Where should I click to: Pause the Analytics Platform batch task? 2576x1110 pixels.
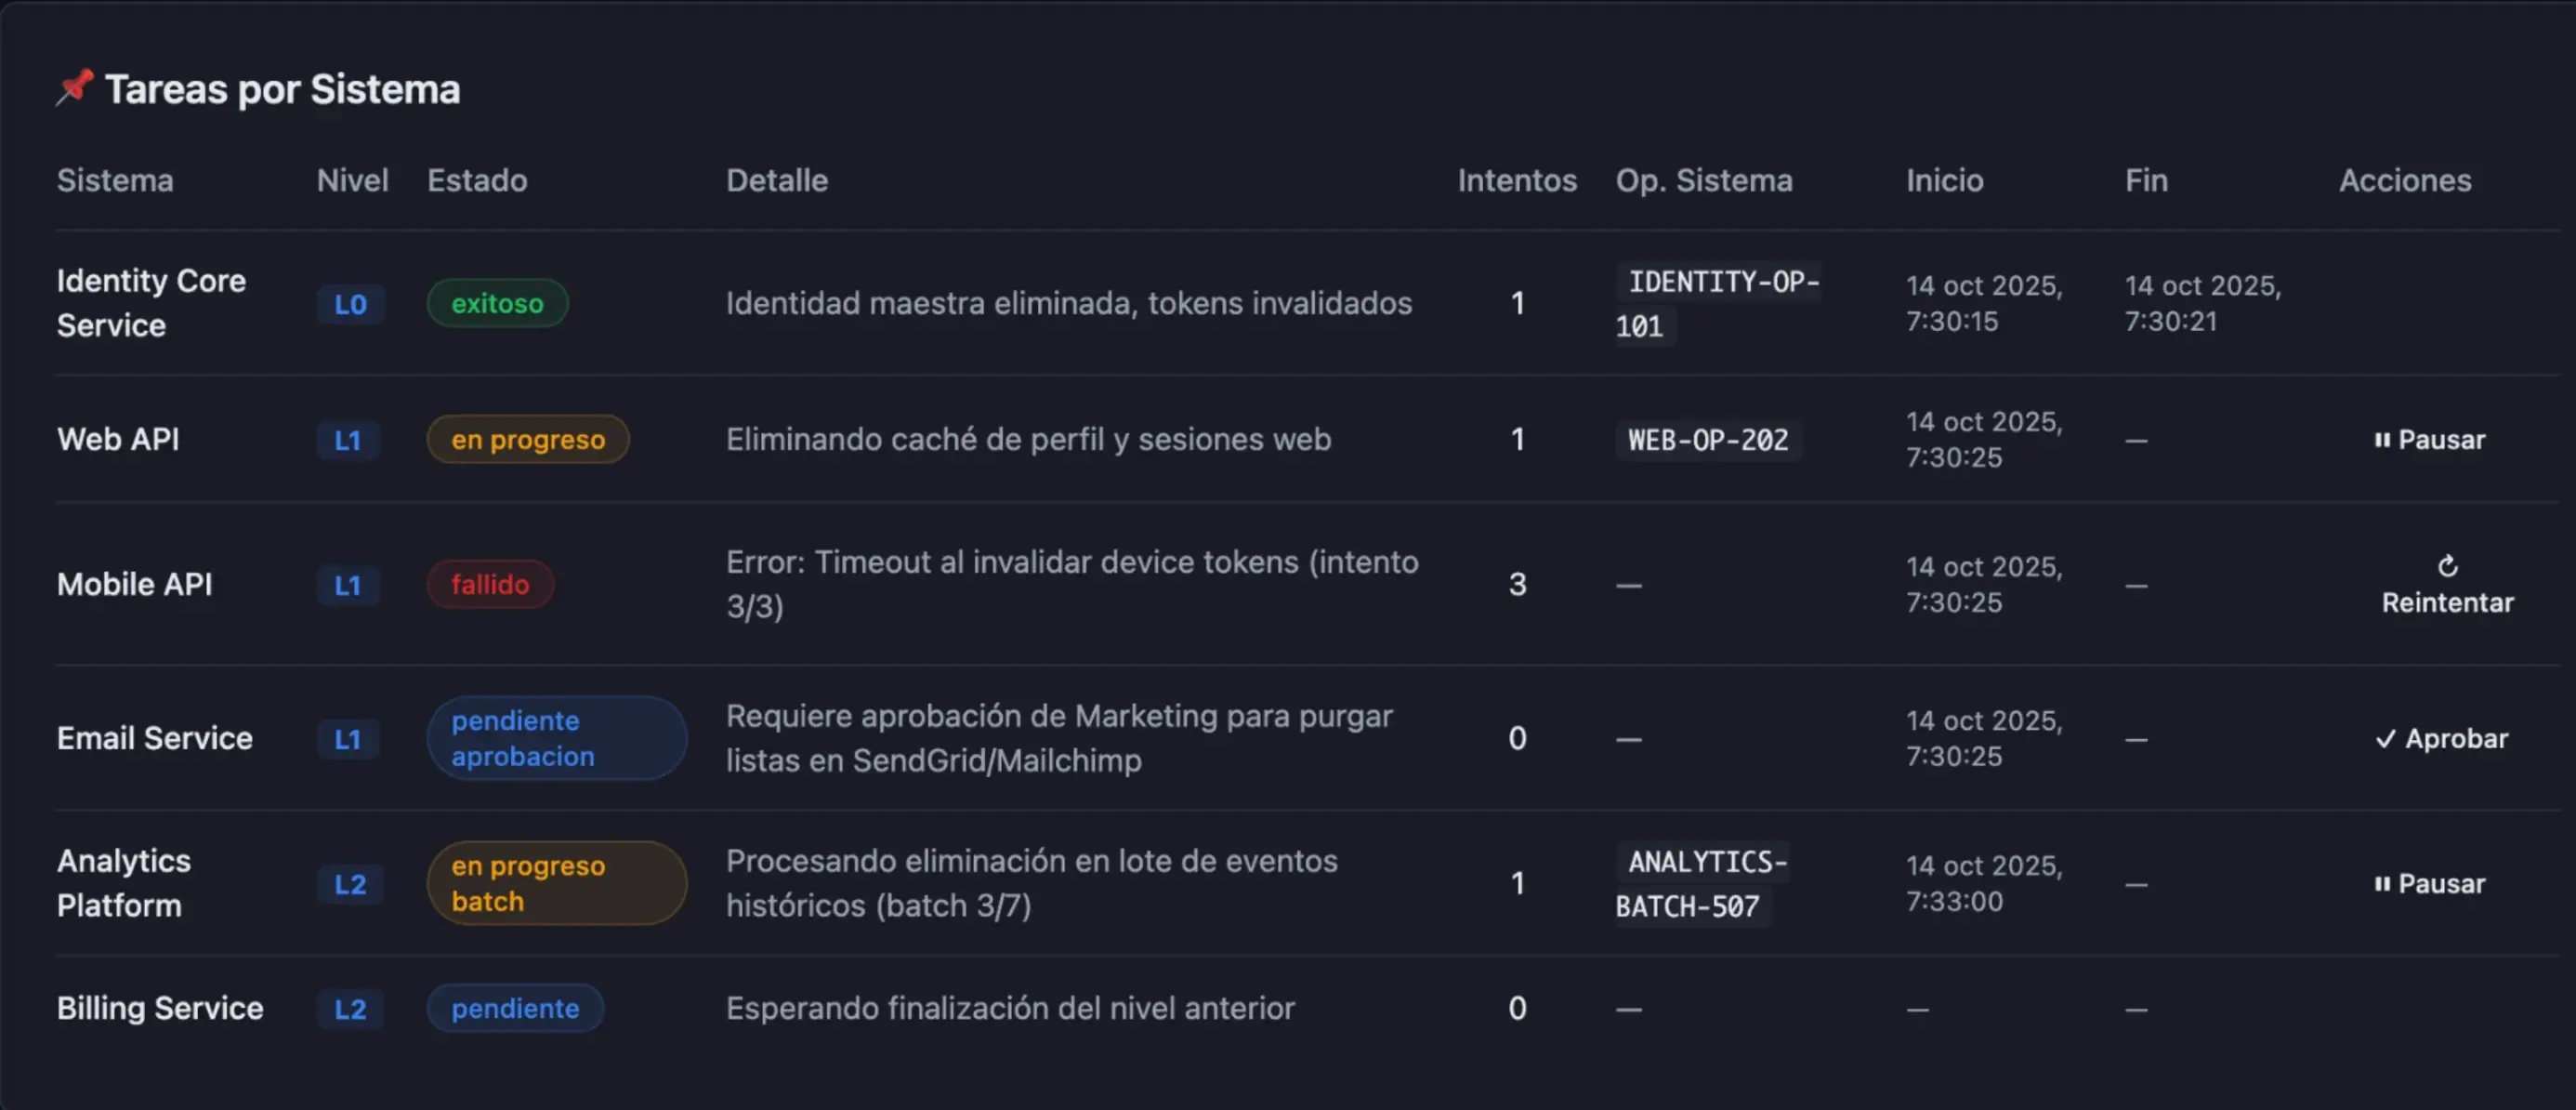(x=2429, y=884)
